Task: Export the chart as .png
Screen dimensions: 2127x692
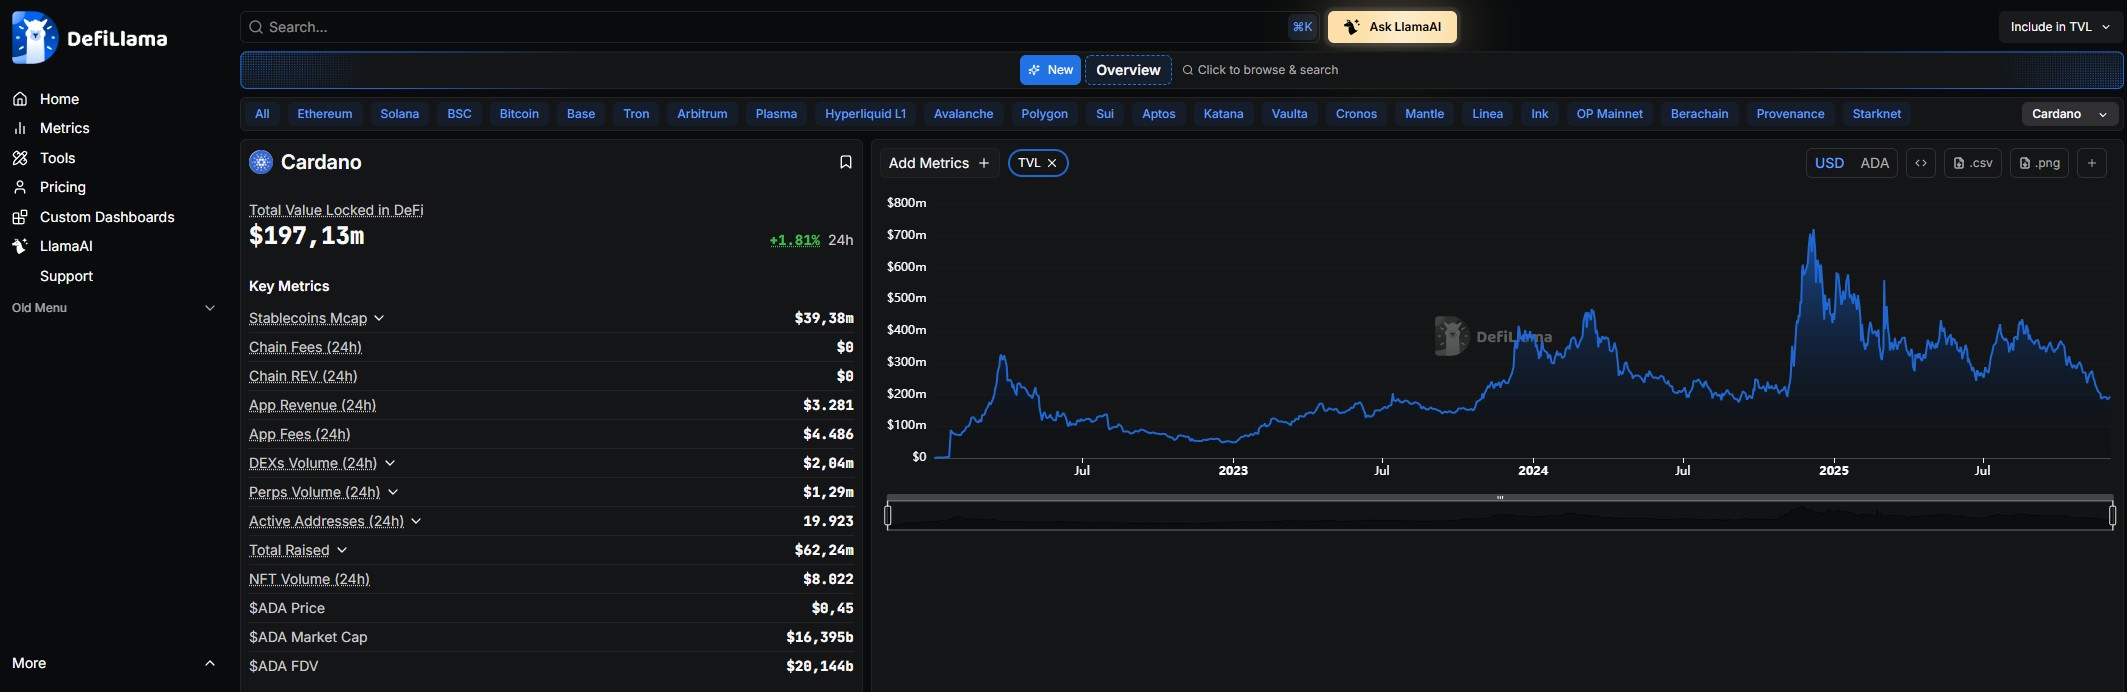Action: tap(2039, 163)
